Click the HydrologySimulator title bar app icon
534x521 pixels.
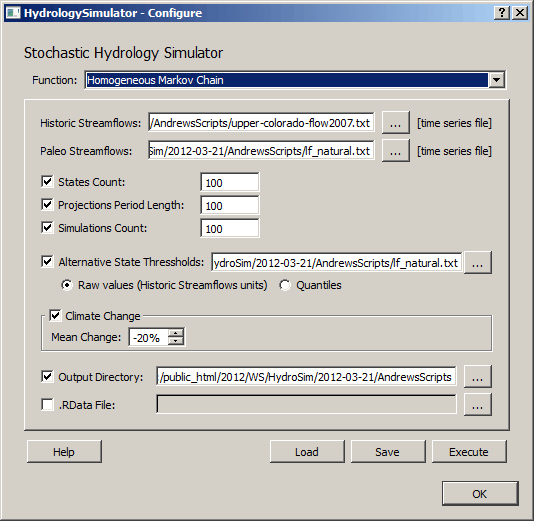(x=13, y=13)
